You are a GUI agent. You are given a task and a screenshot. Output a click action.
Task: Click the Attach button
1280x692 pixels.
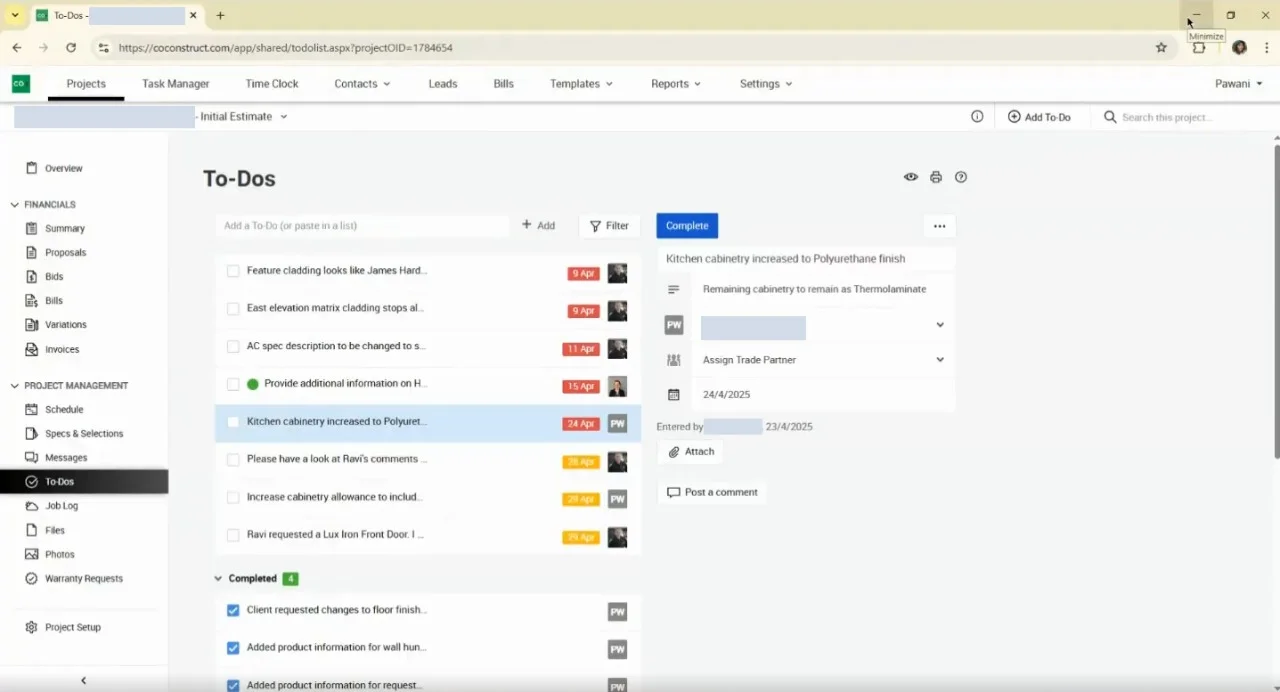[691, 452]
